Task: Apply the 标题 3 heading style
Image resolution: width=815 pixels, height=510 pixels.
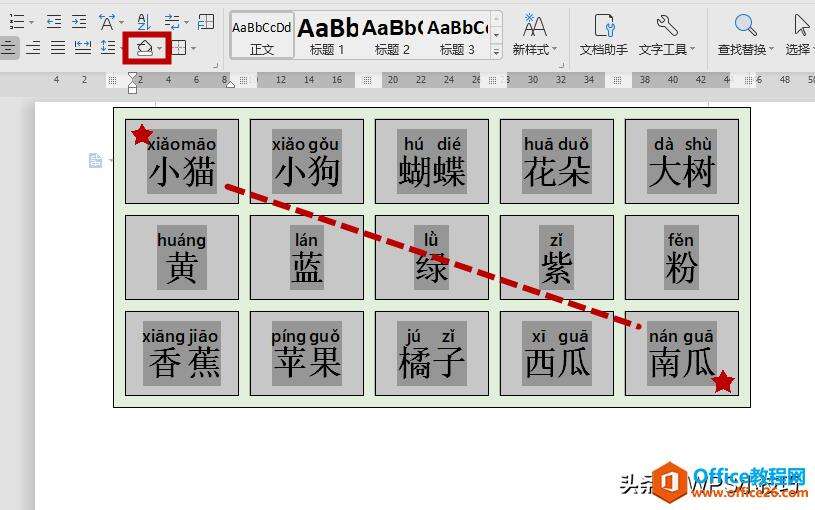Action: pyautogui.click(x=457, y=35)
